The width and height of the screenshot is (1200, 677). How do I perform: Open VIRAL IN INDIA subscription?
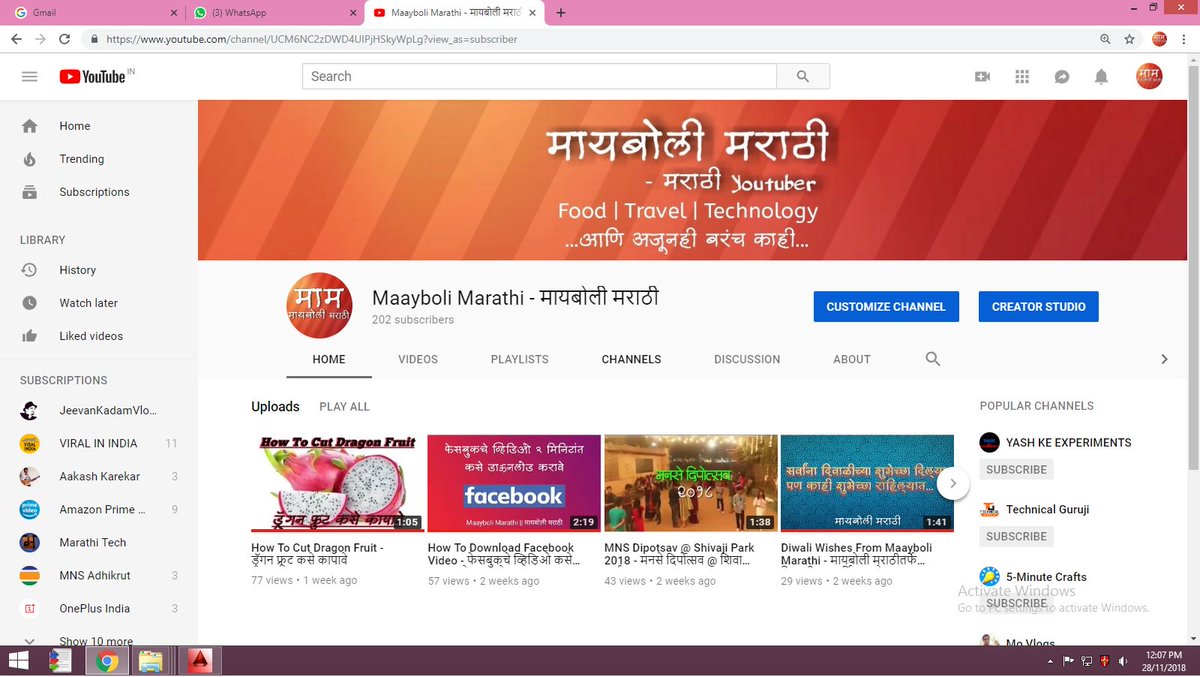98,443
